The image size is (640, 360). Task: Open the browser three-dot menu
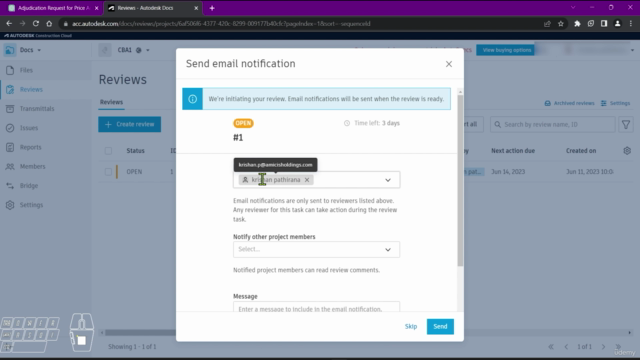coord(631,24)
